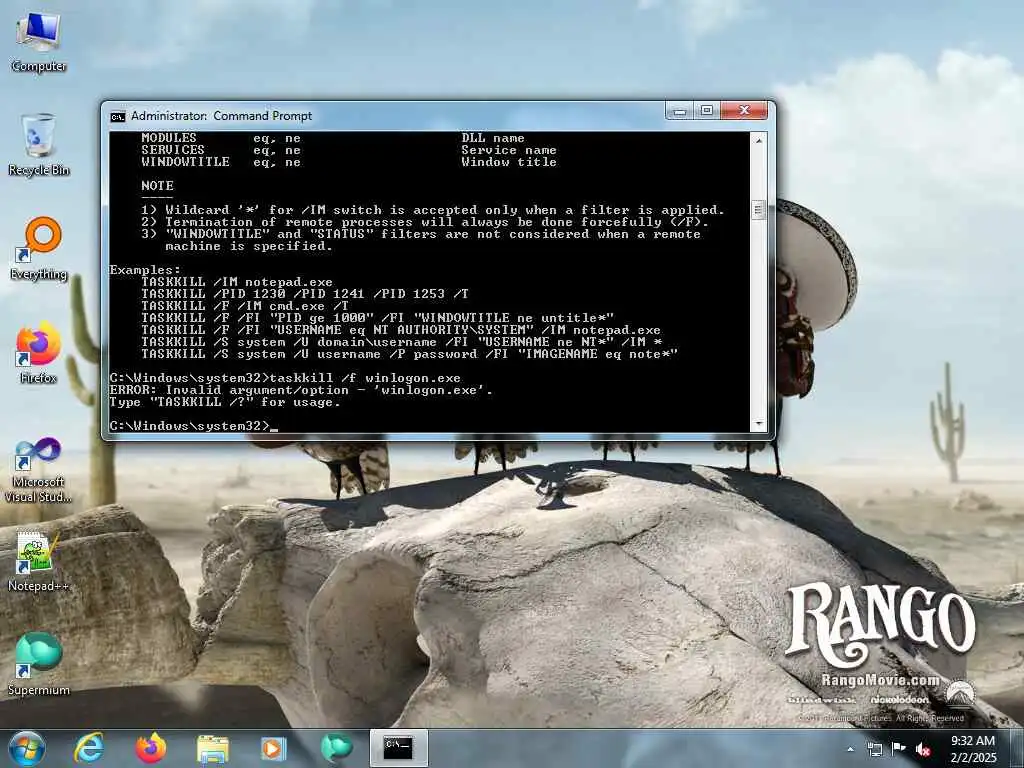Click the 'TASKKILL /IM notepad.exe' example line

[x=236, y=282]
